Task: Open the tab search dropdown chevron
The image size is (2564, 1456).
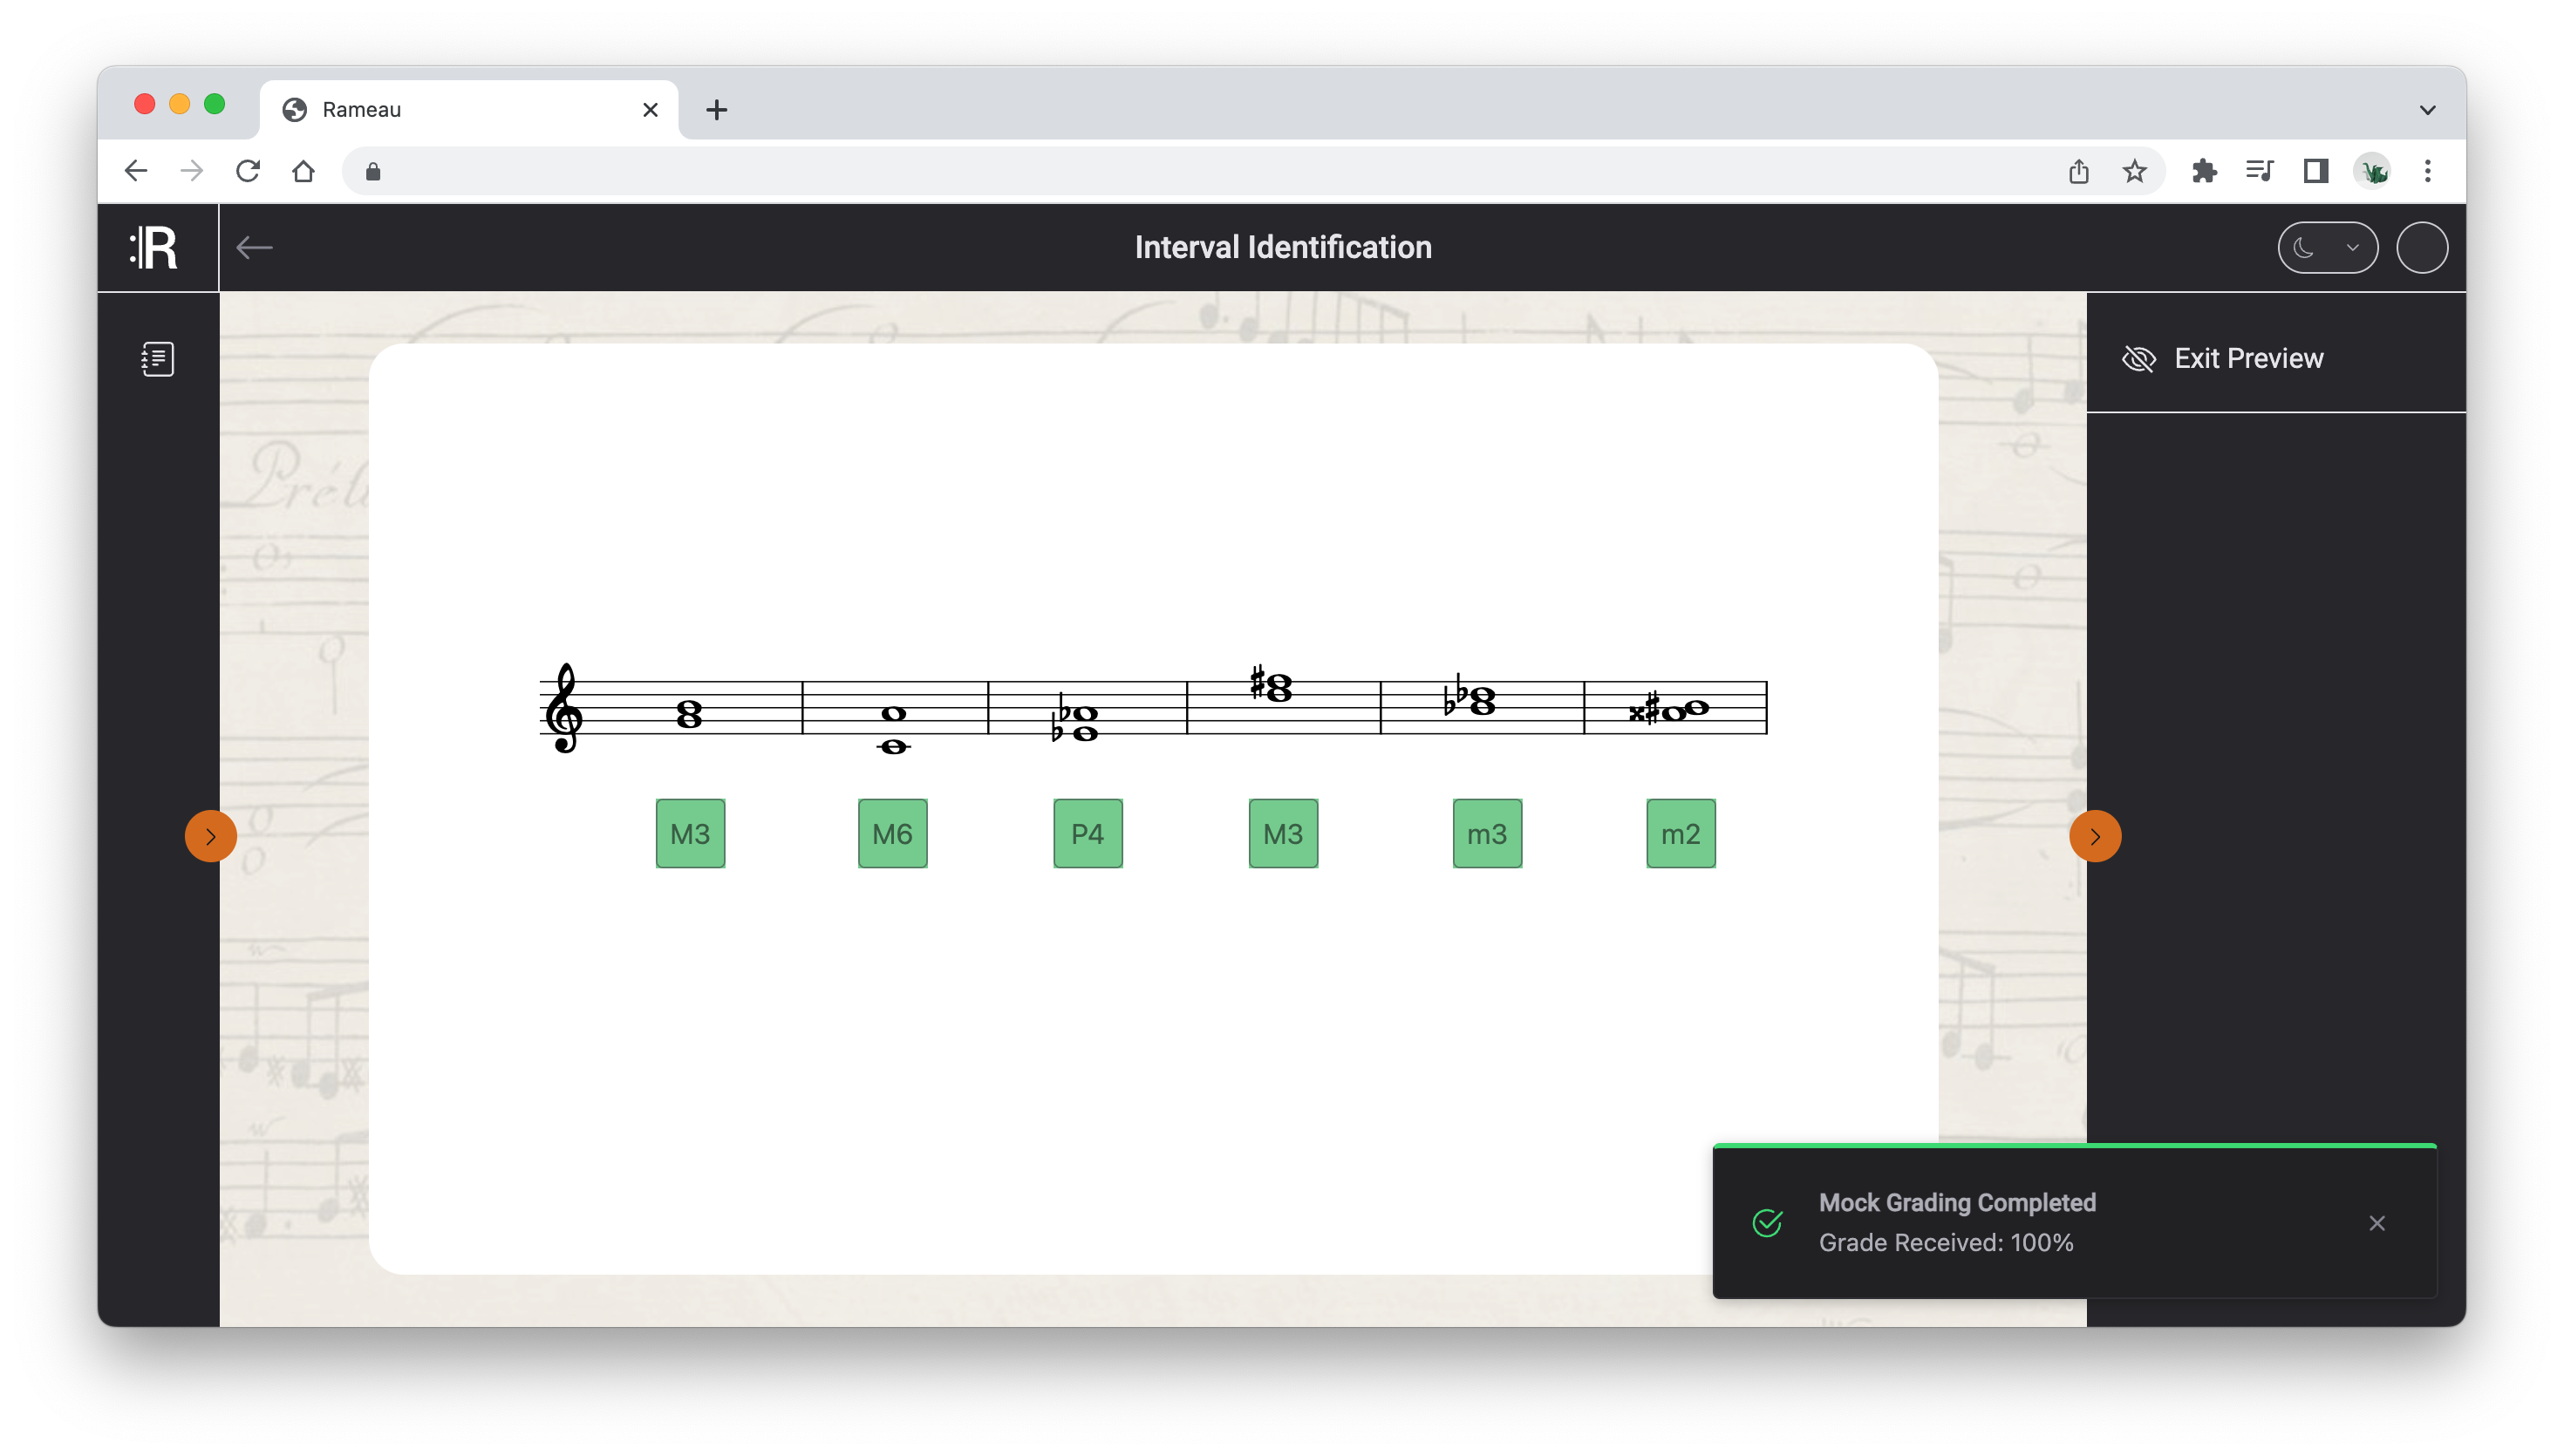Action: click(x=2427, y=110)
